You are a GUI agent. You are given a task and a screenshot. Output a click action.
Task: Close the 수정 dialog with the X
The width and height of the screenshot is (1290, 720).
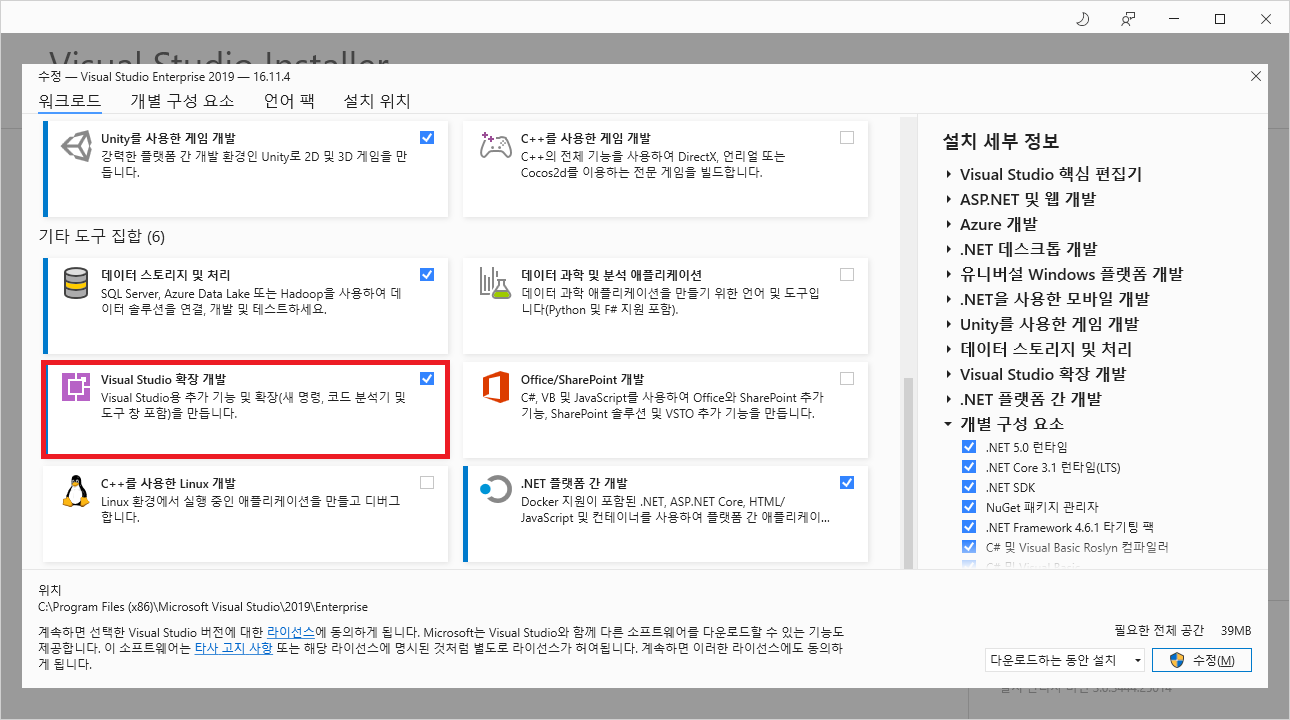(1256, 76)
